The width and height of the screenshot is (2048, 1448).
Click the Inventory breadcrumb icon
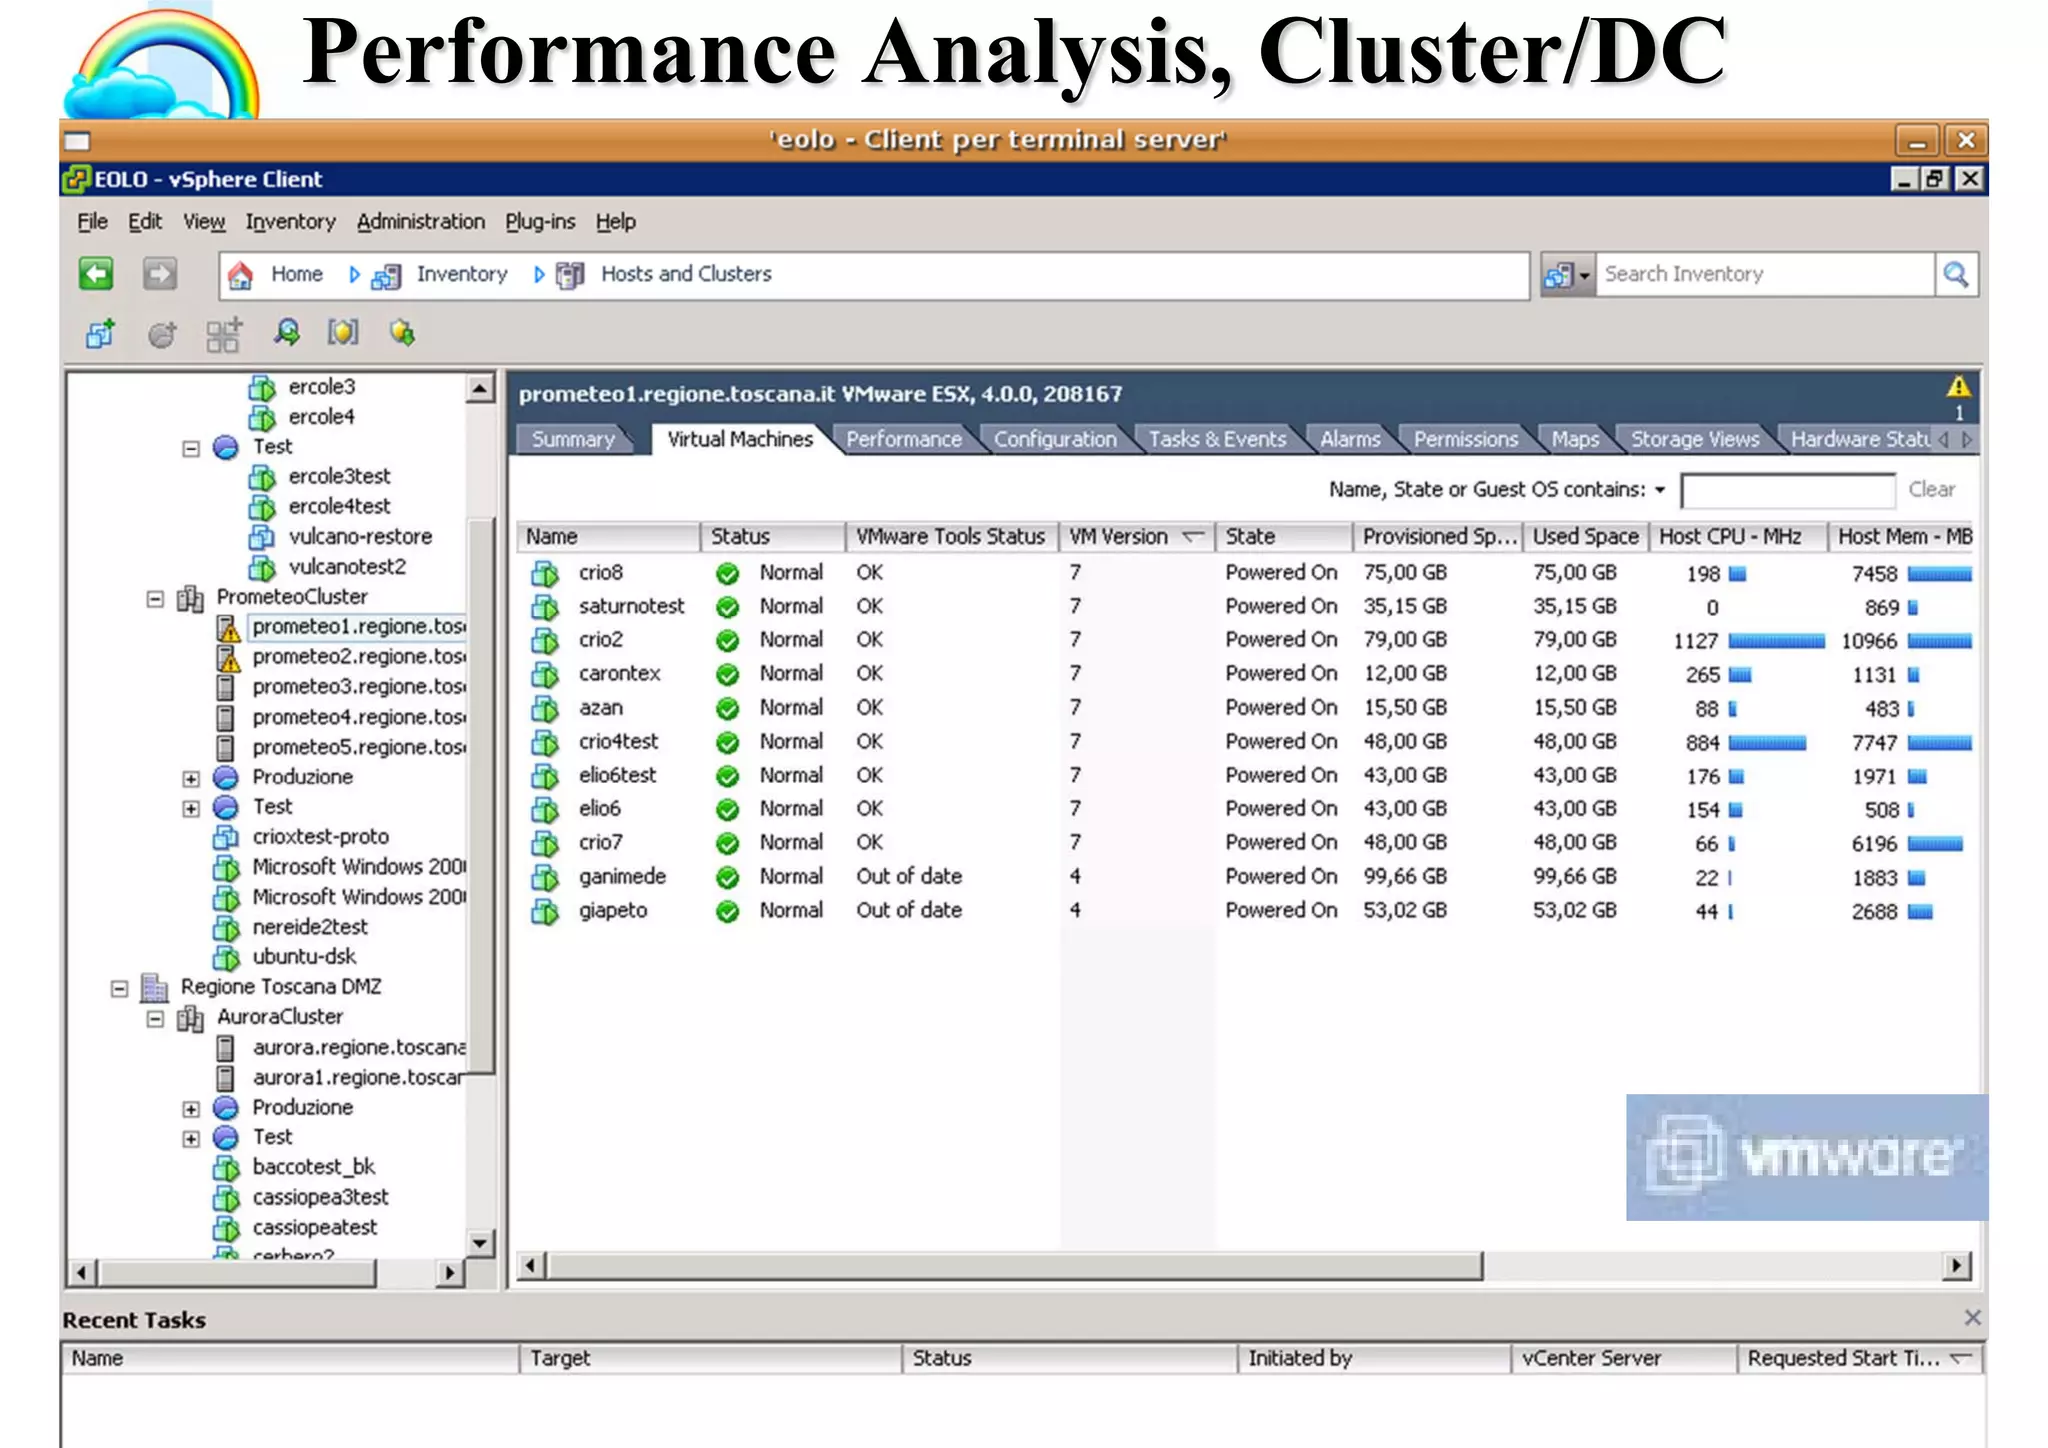(386, 276)
